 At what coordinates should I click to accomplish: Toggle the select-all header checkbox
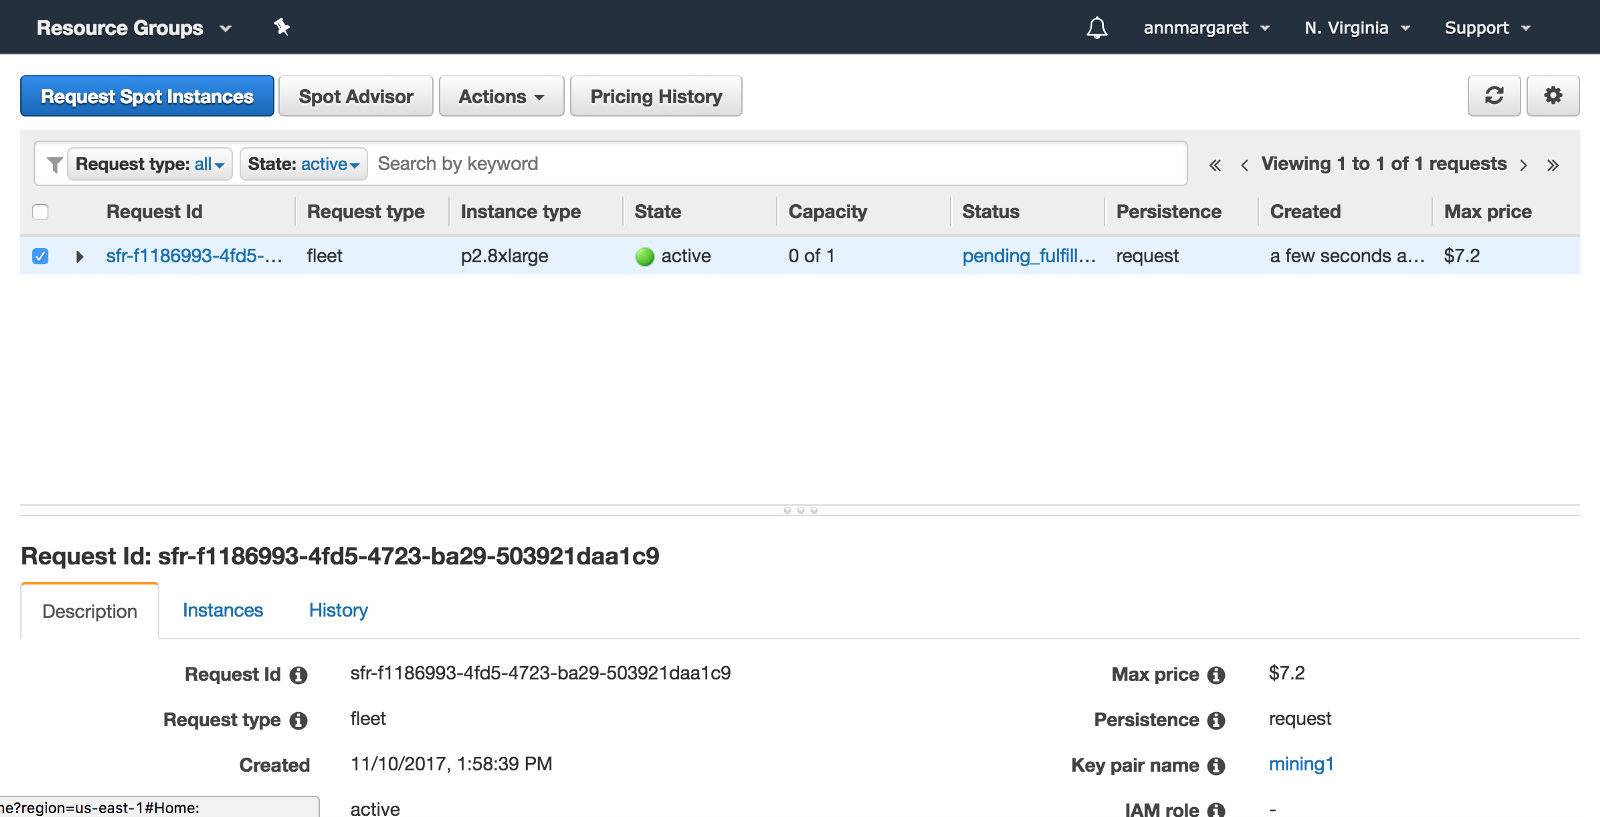click(40, 212)
